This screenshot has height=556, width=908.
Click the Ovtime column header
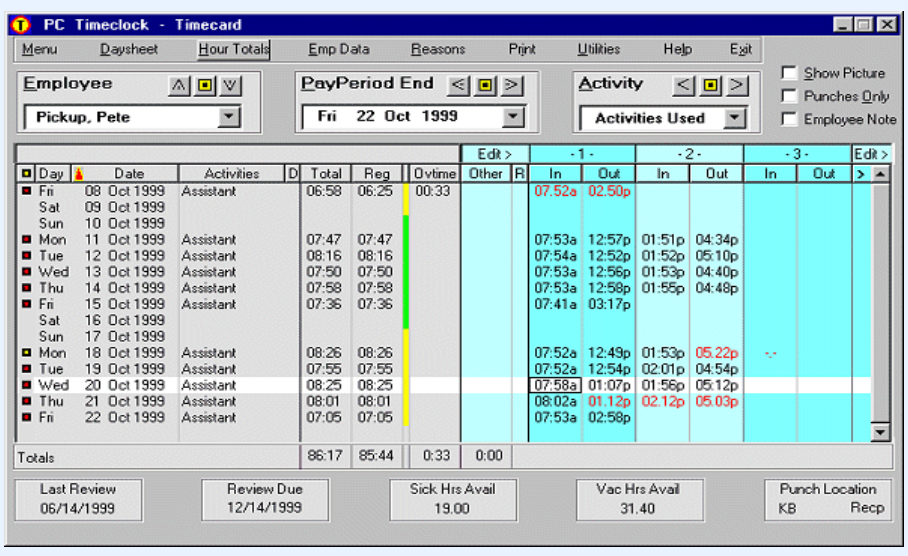tap(435, 173)
